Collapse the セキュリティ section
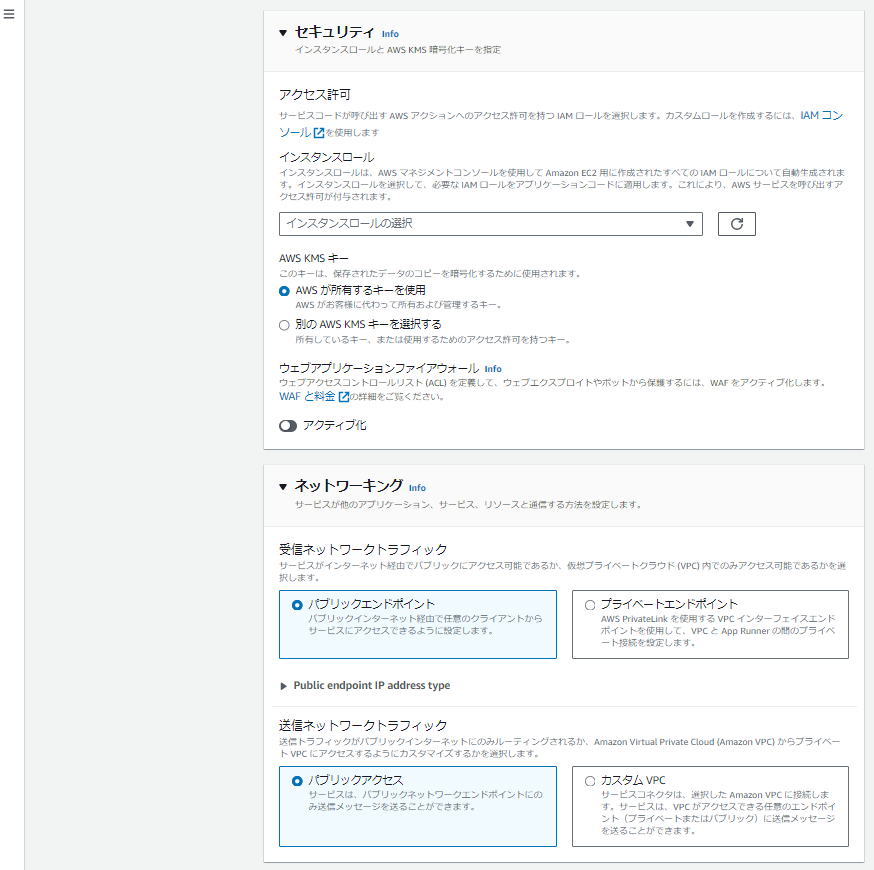This screenshot has height=870, width=874. pyautogui.click(x=283, y=33)
